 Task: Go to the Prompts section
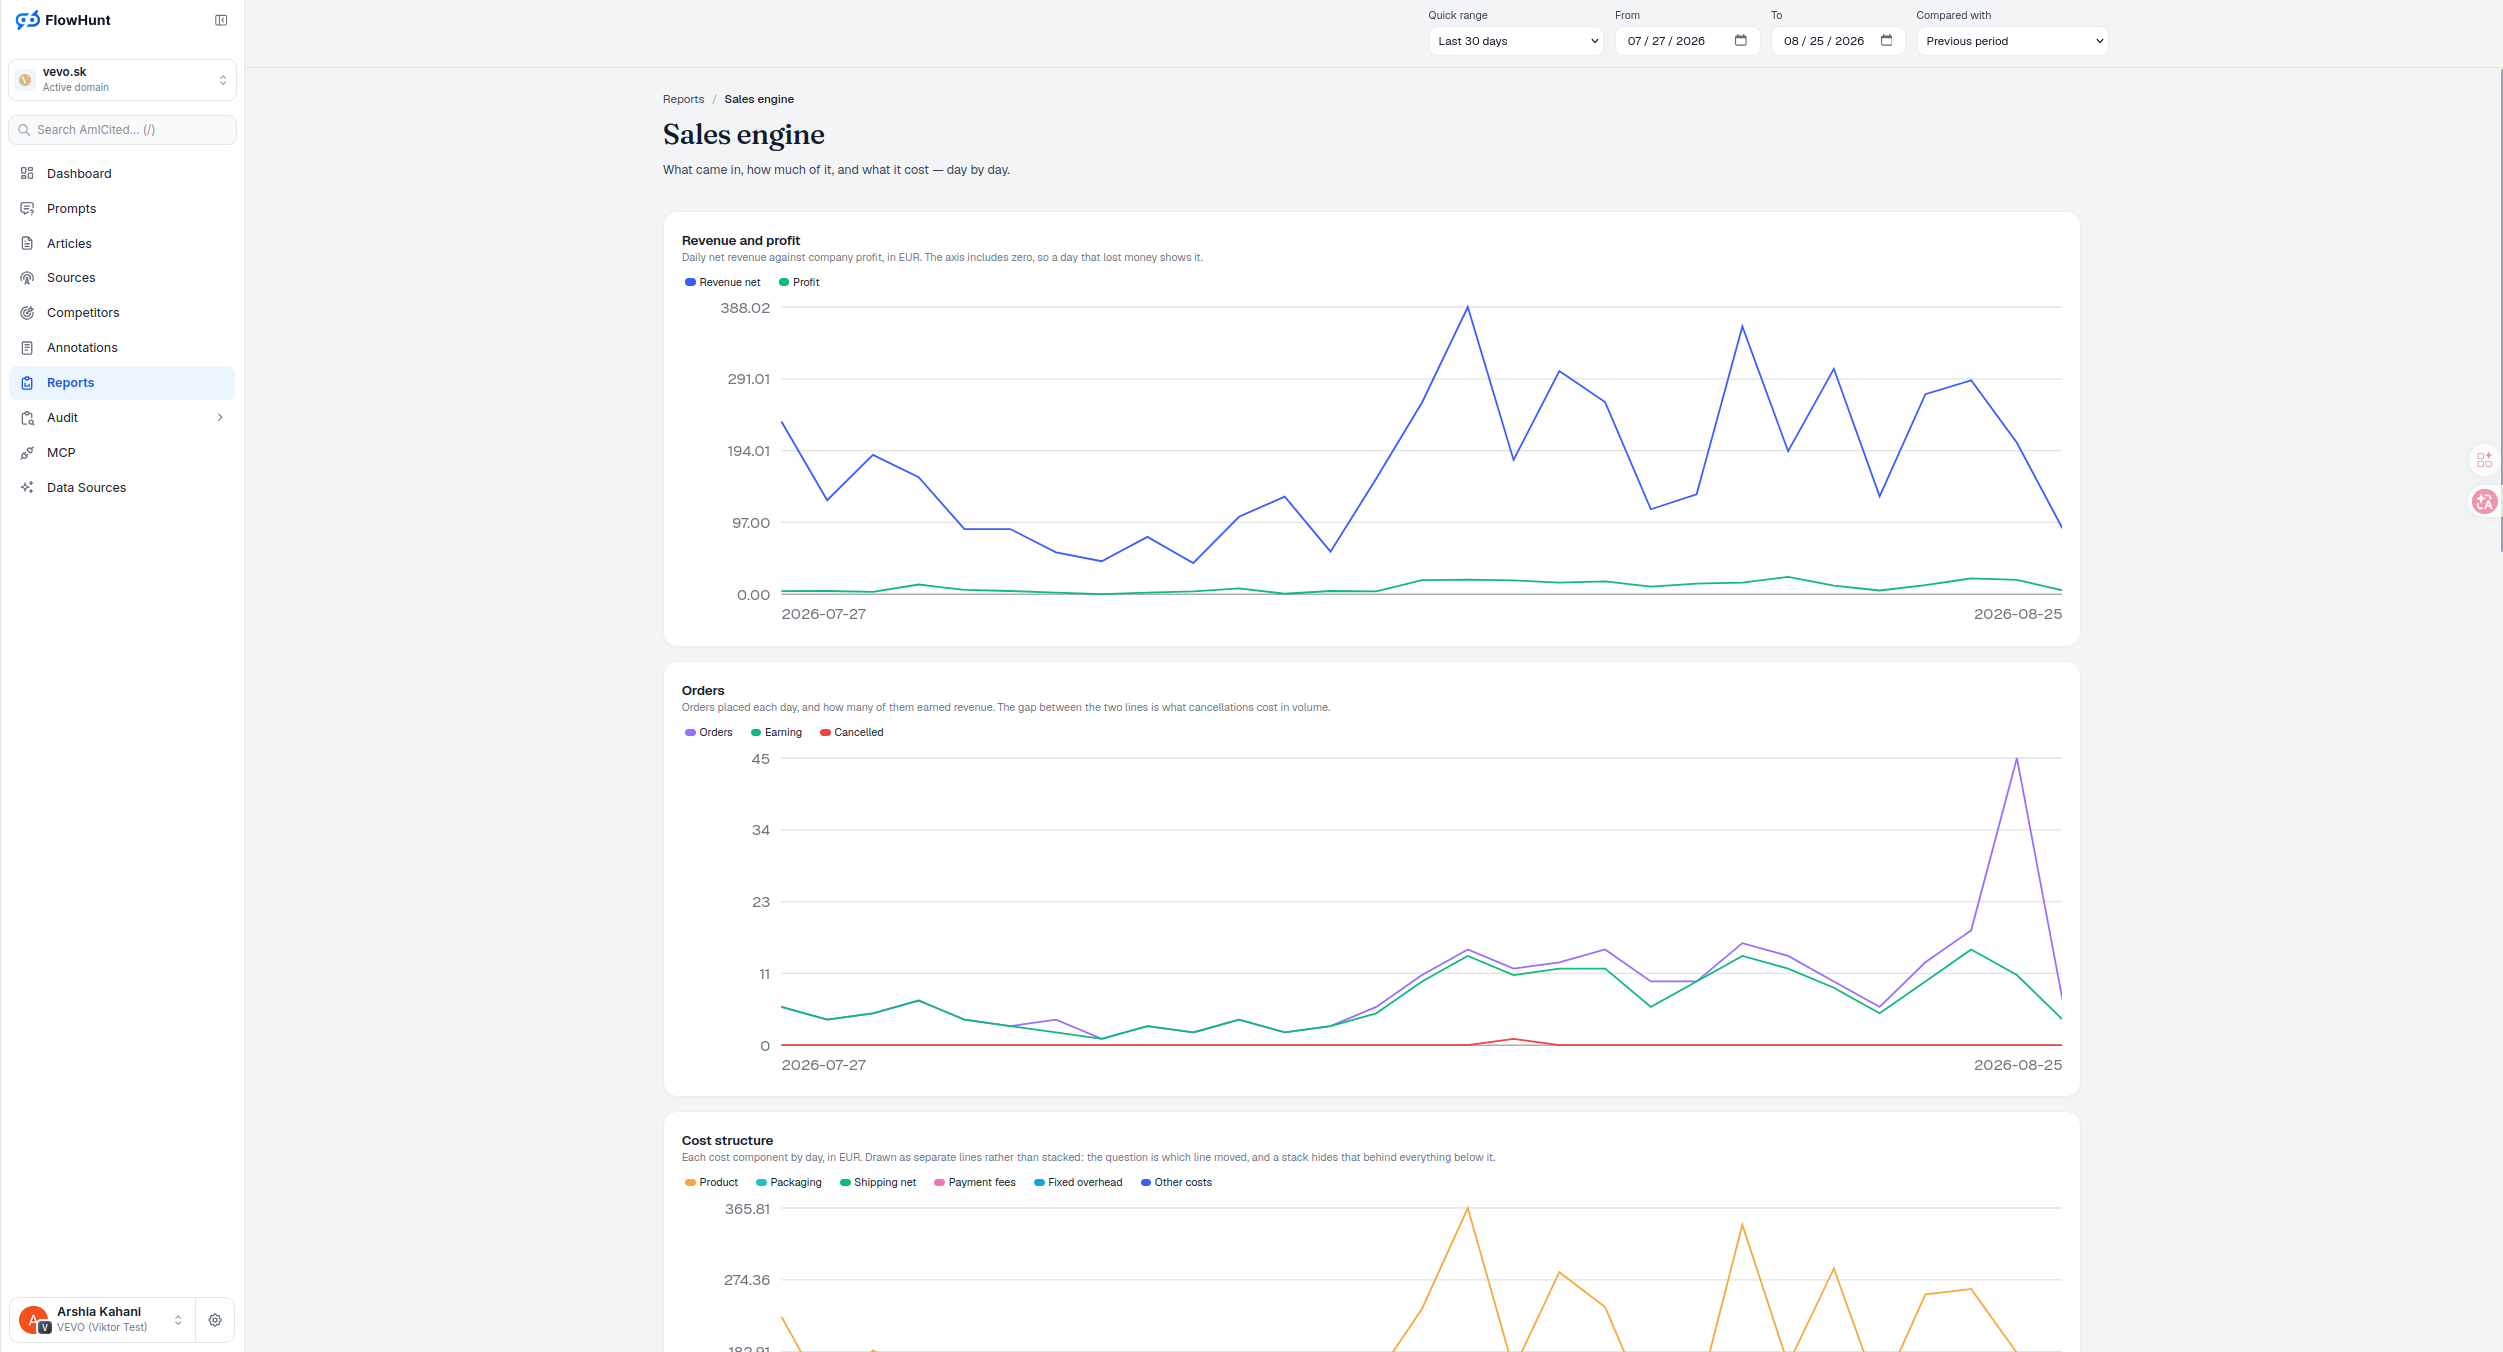pyautogui.click(x=122, y=208)
